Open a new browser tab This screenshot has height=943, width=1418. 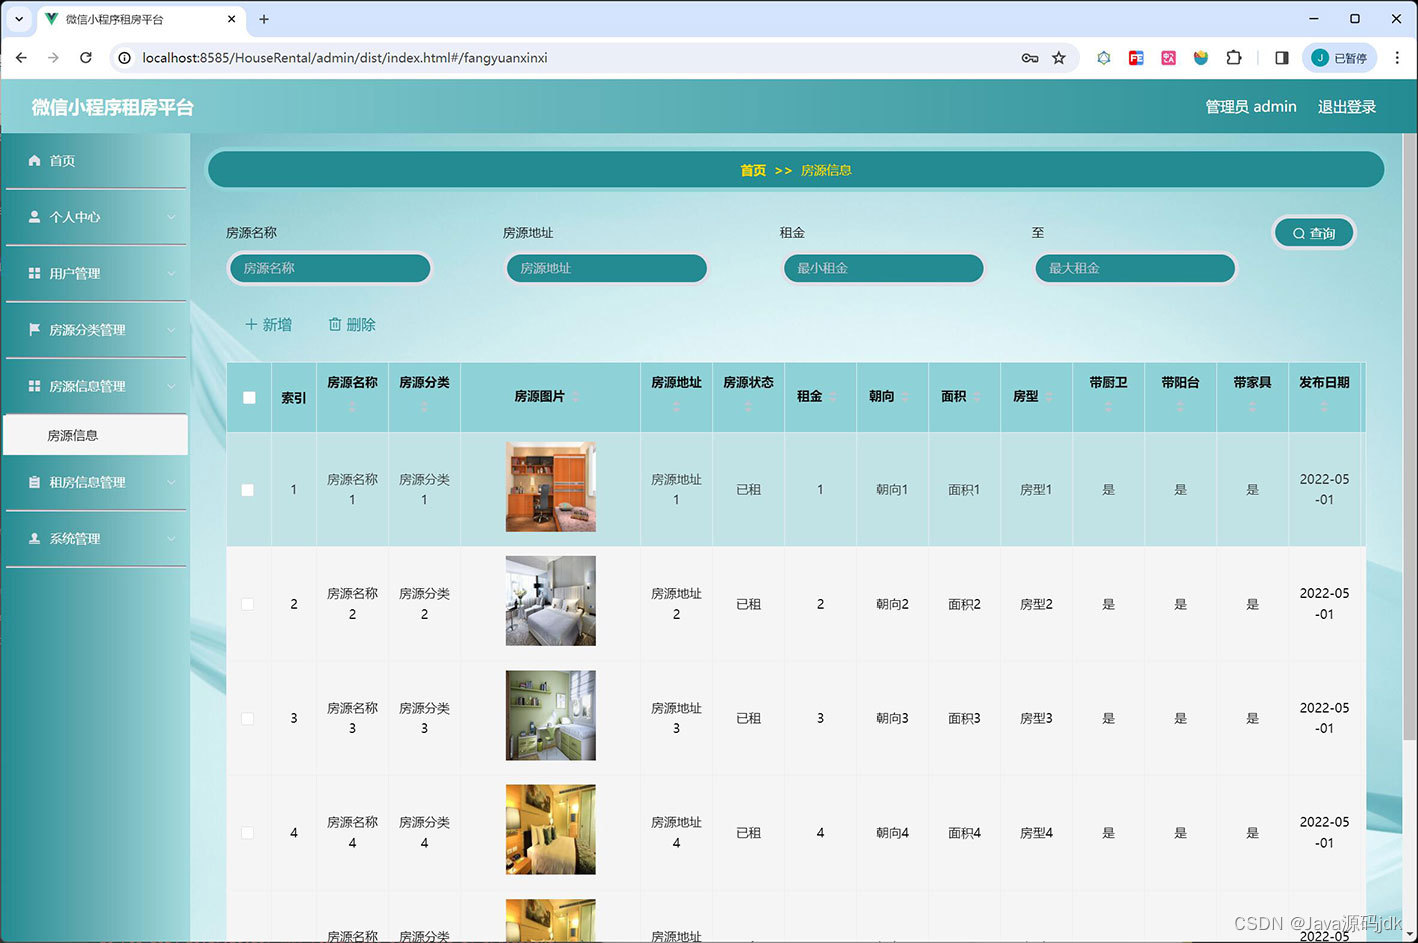click(x=264, y=19)
